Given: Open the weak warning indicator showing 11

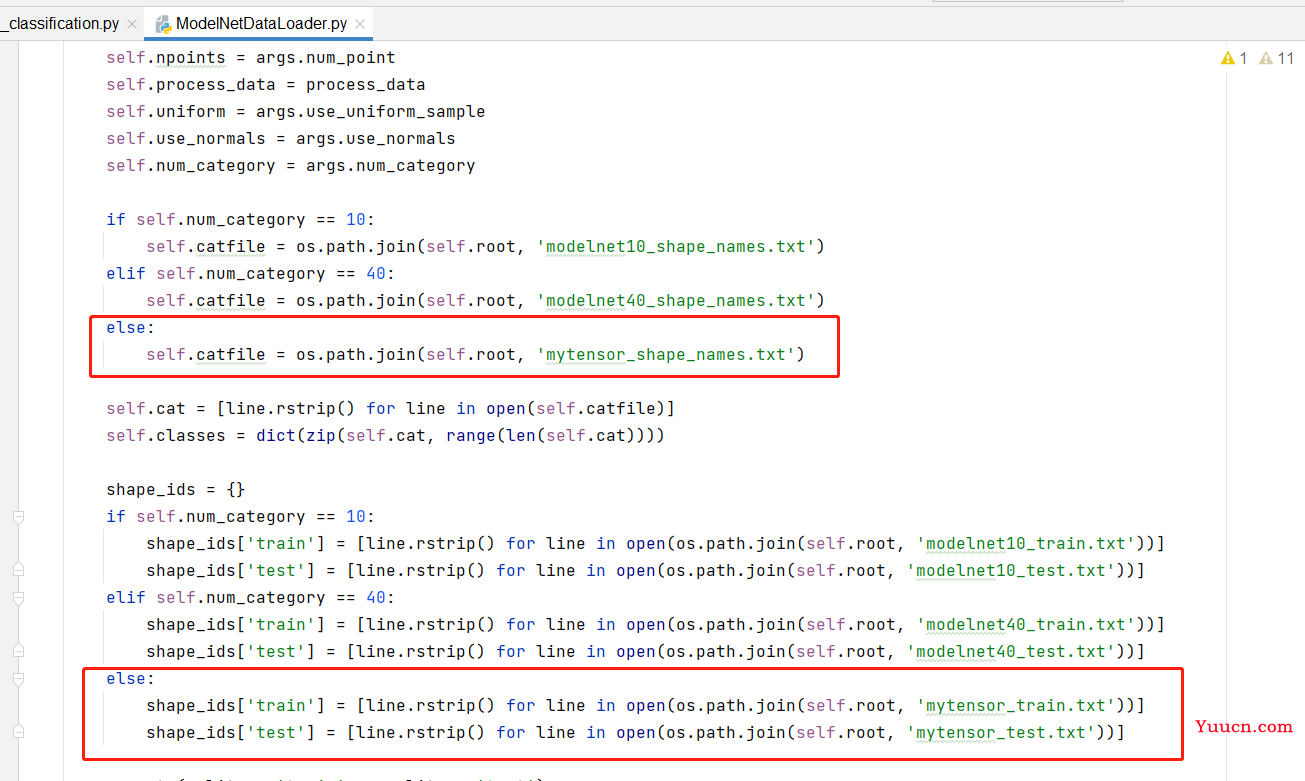Looking at the screenshot, I should (1276, 58).
